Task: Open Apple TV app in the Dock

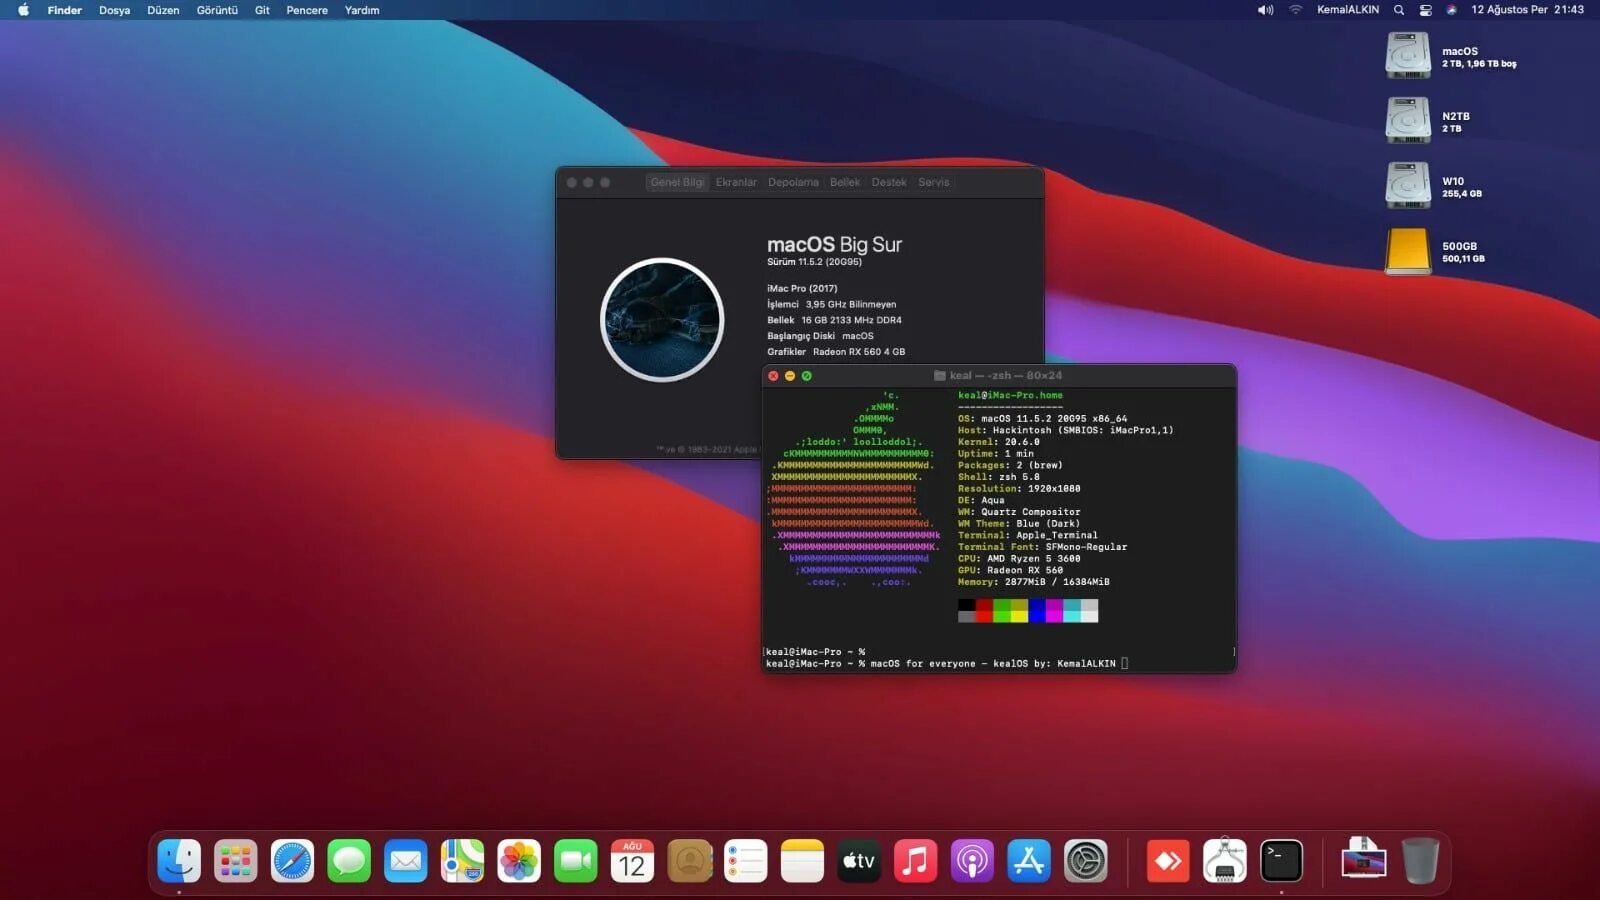Action: click(x=859, y=861)
